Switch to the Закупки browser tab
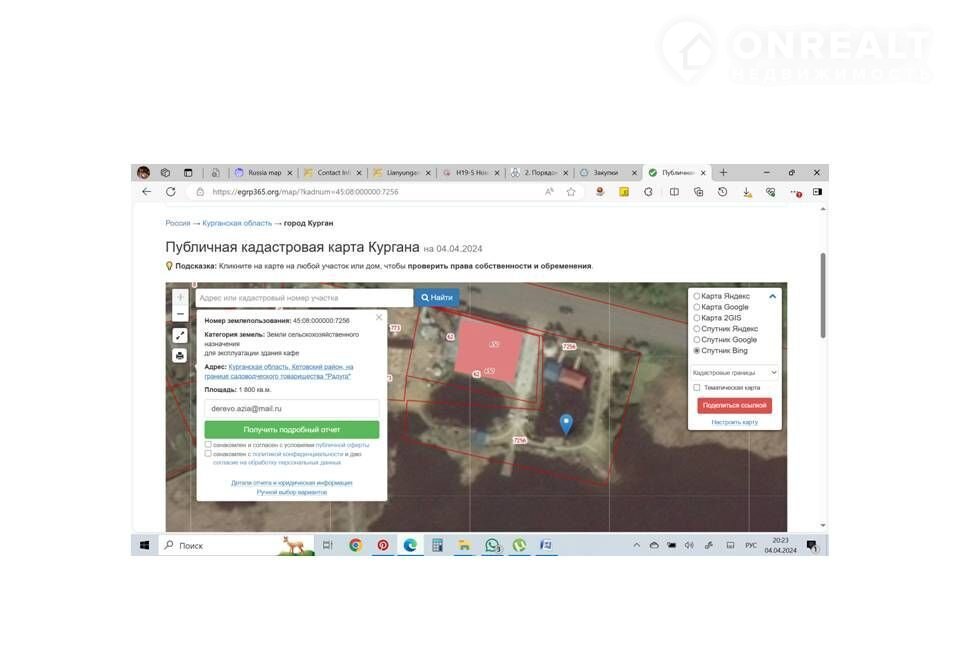Viewport: 960px width, 670px height. (x=606, y=172)
